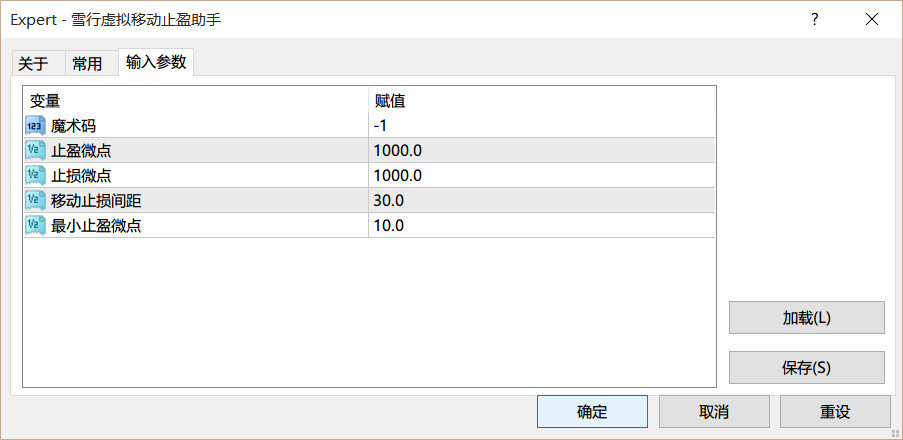Switch to the 常用 tab
This screenshot has width=903, height=440.
coord(88,64)
